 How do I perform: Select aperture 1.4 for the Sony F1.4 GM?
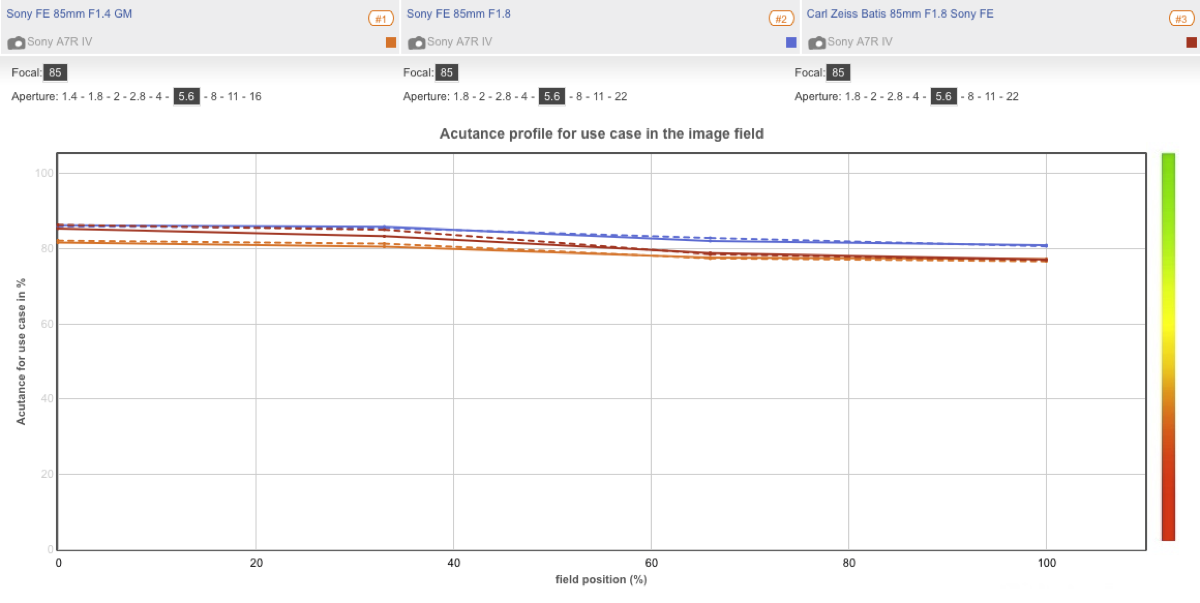pyautogui.click(x=69, y=97)
